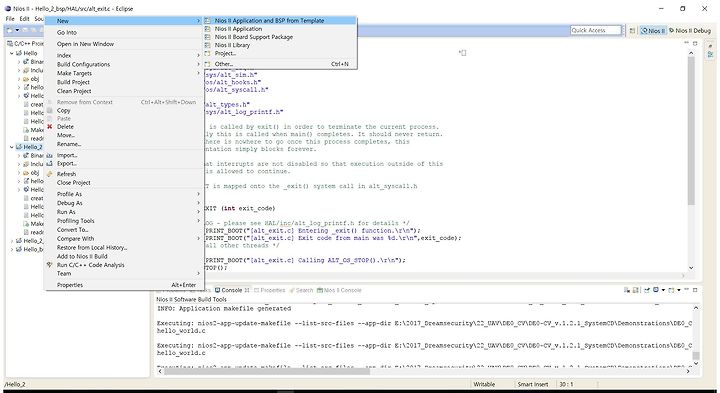The image size is (720, 393).
Task: Open Profiling Tools submenu
Action: click(x=124, y=221)
